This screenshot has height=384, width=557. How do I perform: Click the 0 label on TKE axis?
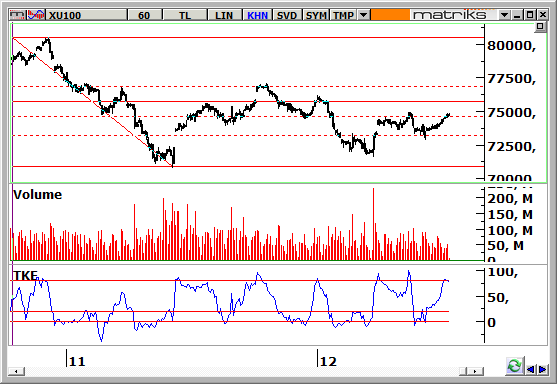coord(492,323)
